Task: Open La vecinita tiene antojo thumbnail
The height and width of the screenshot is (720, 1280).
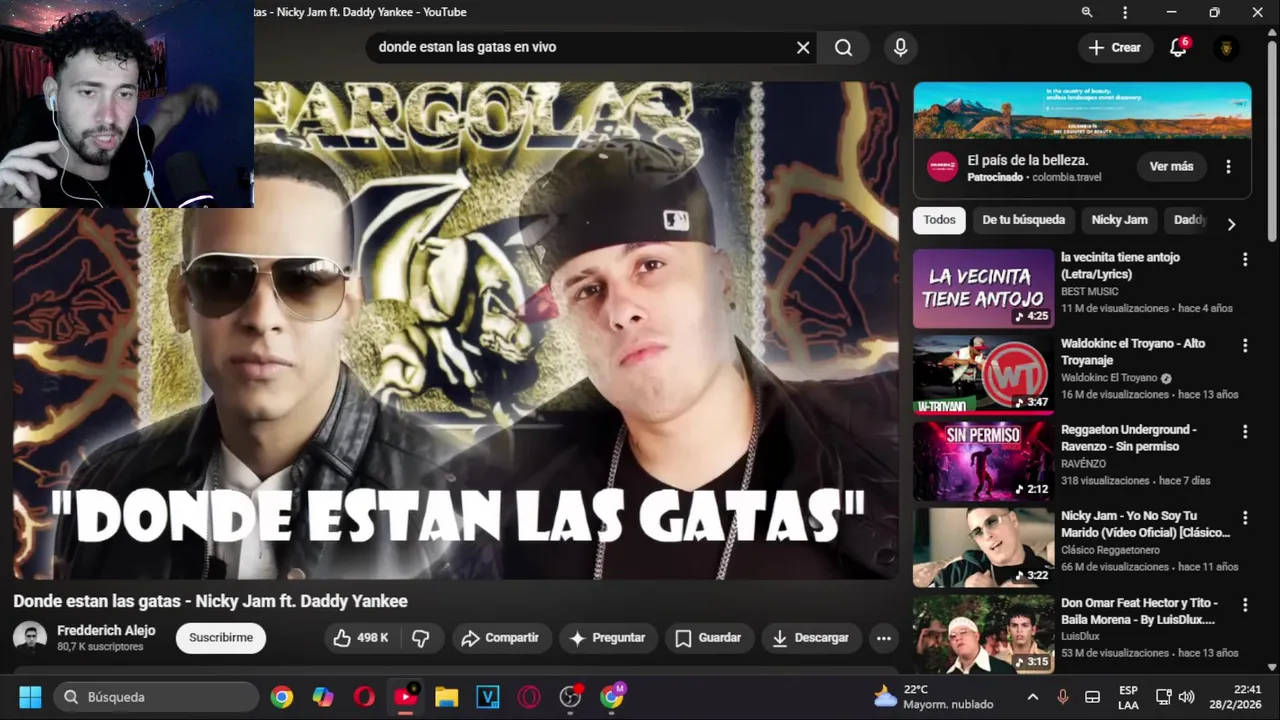Action: coord(983,289)
